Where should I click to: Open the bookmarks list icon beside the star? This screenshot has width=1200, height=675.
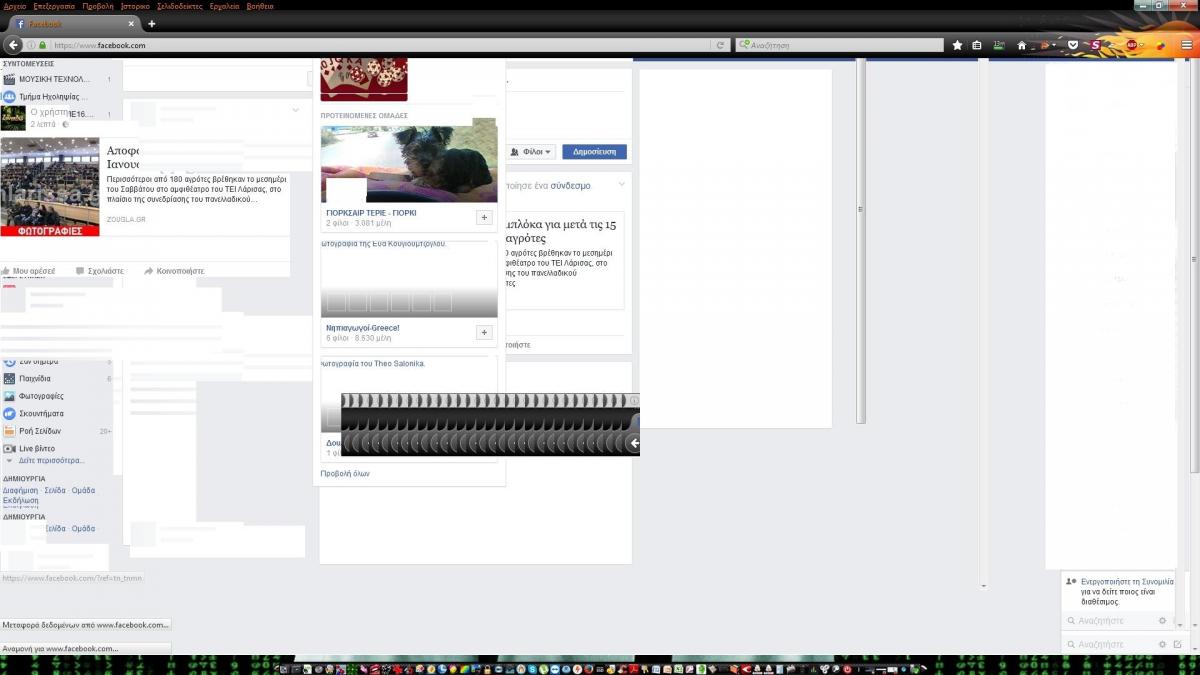[977, 45]
